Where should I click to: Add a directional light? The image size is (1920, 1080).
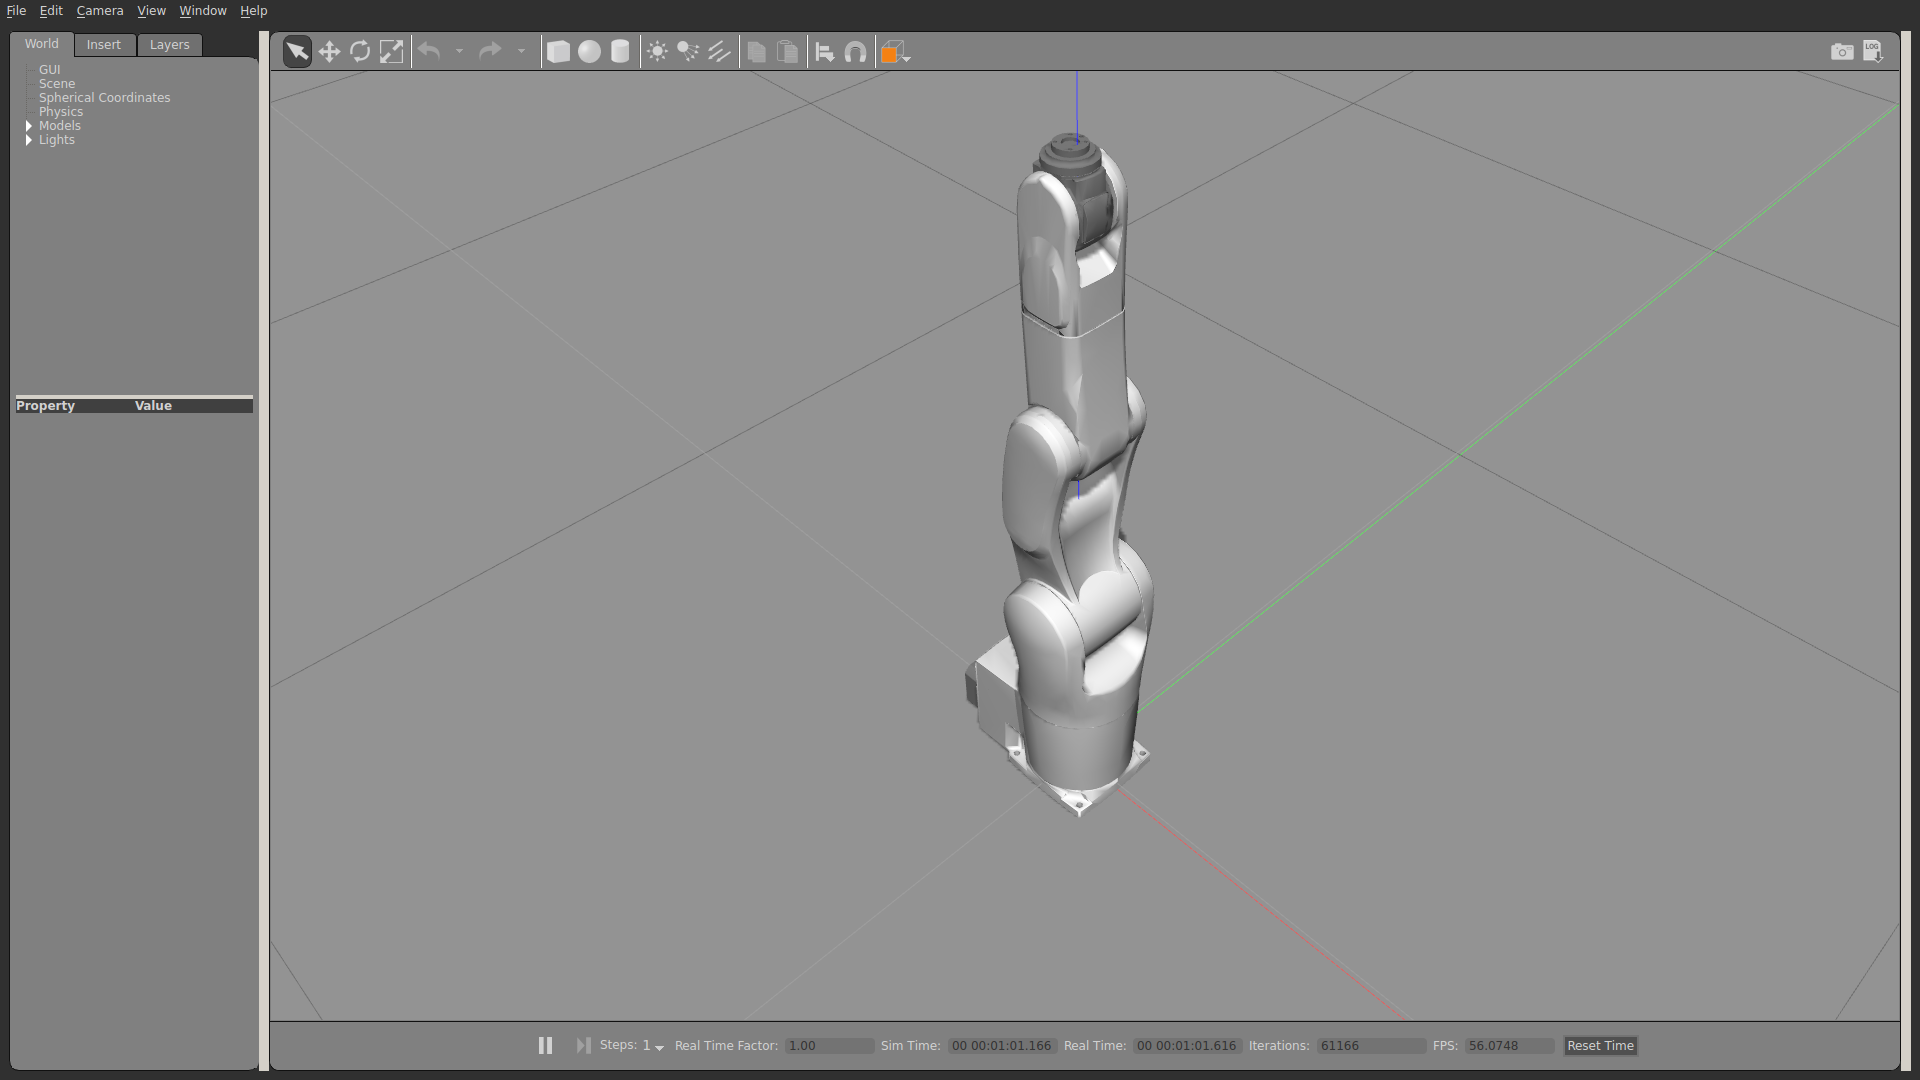(719, 52)
